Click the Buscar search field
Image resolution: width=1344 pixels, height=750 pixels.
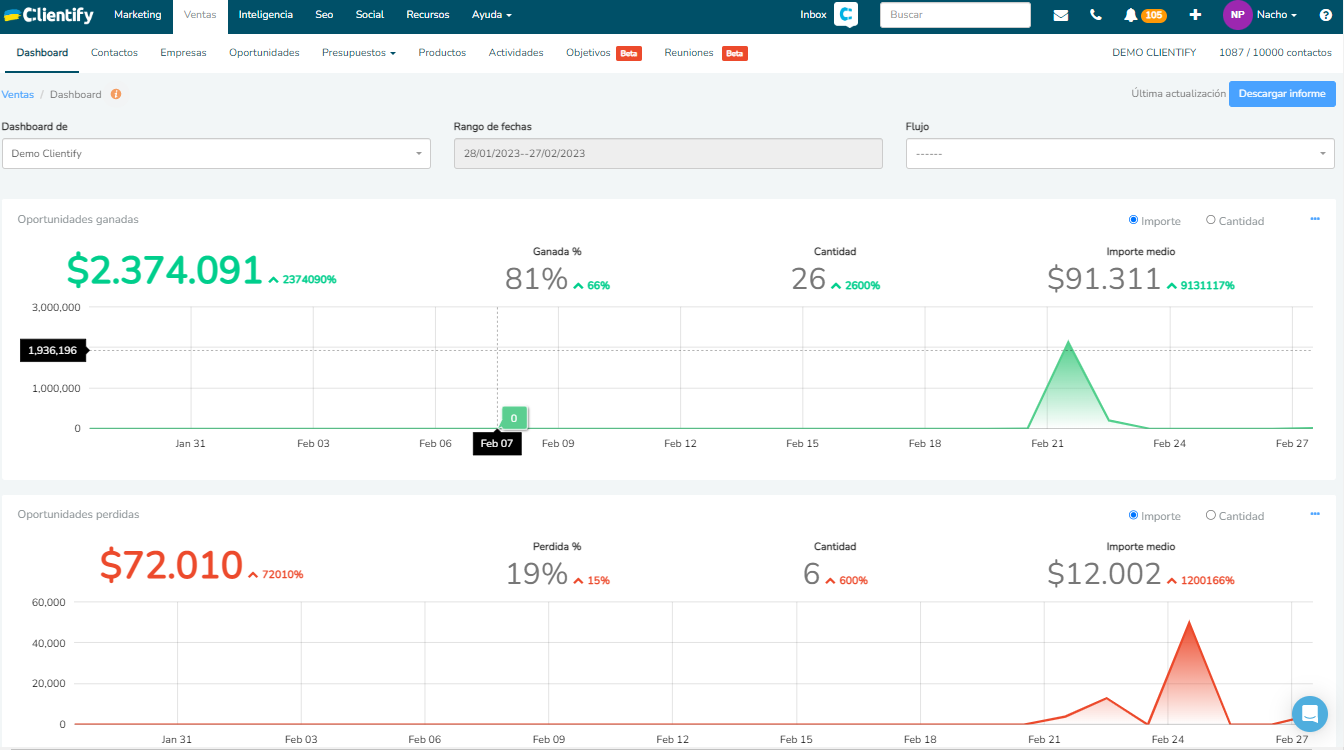tap(955, 15)
